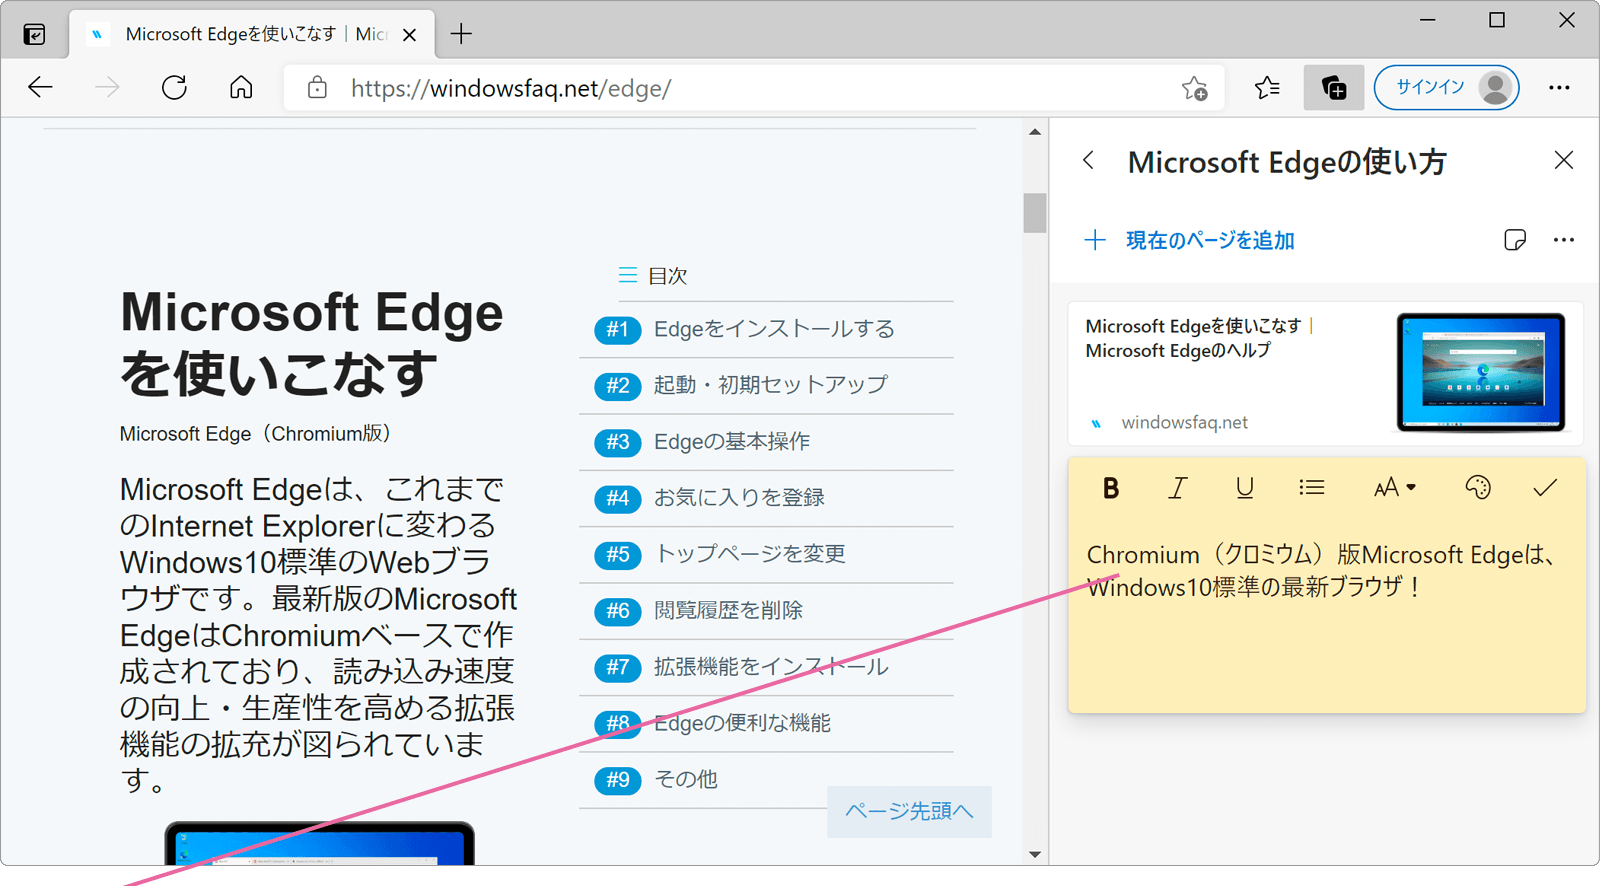Click the サインイン profile button
The image size is (1600, 886).
pyautogui.click(x=1447, y=88)
